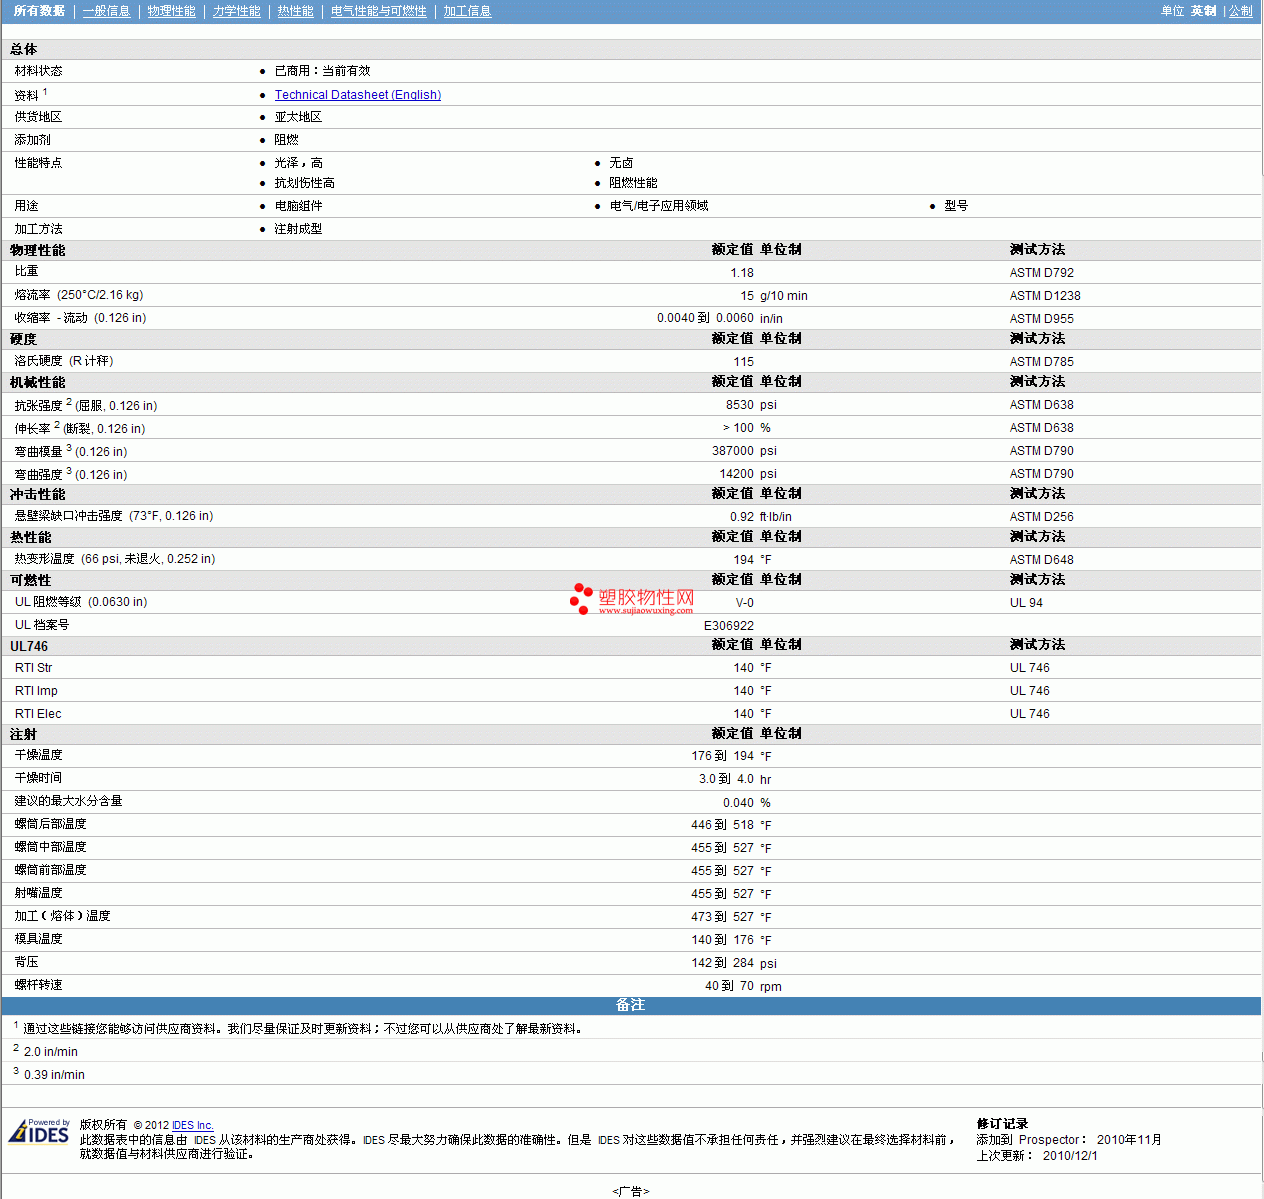Click the UL 阻燃等级 value V-0
Screen dimensions: 1264x1199
[x=745, y=603]
